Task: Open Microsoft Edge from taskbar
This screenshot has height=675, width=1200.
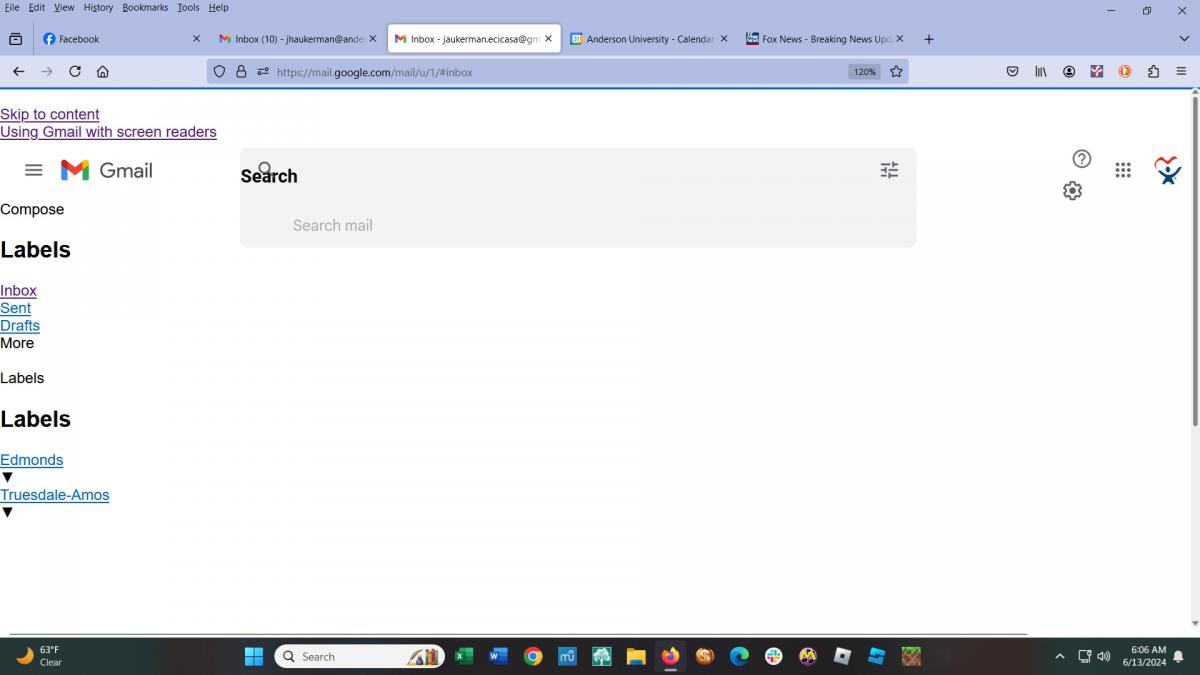Action: pyautogui.click(x=739, y=657)
